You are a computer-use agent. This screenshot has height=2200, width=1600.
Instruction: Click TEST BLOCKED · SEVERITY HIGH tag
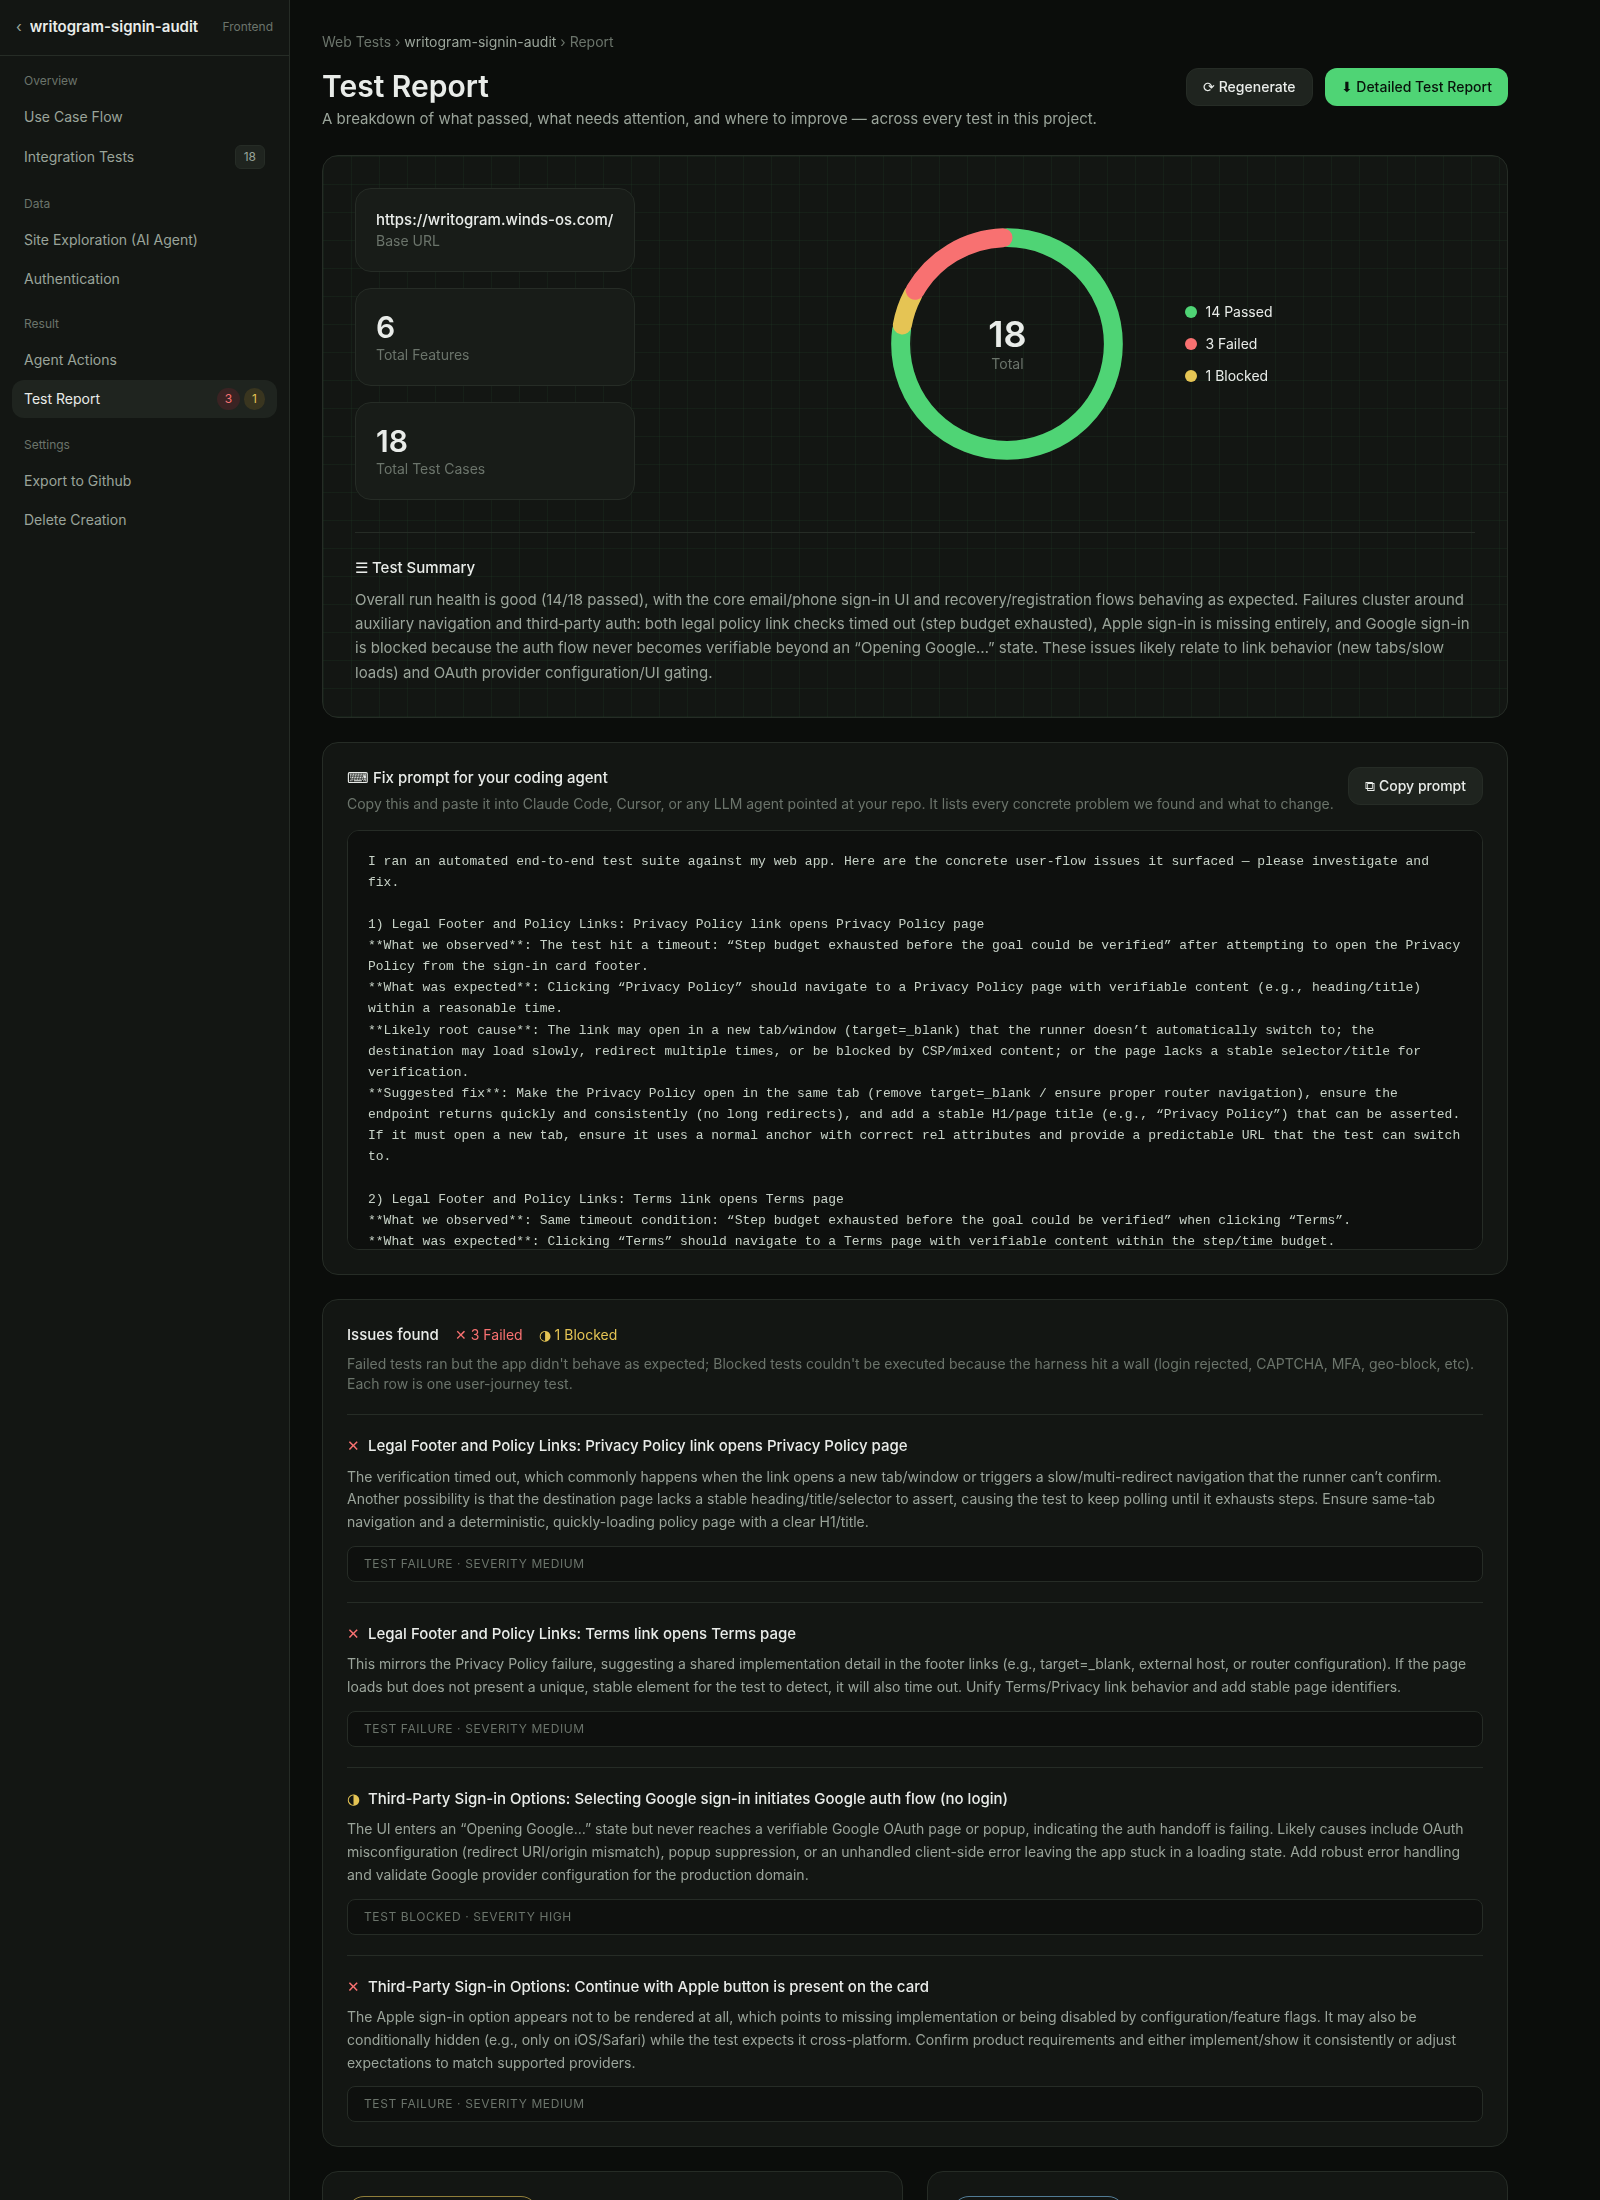tap(914, 1917)
